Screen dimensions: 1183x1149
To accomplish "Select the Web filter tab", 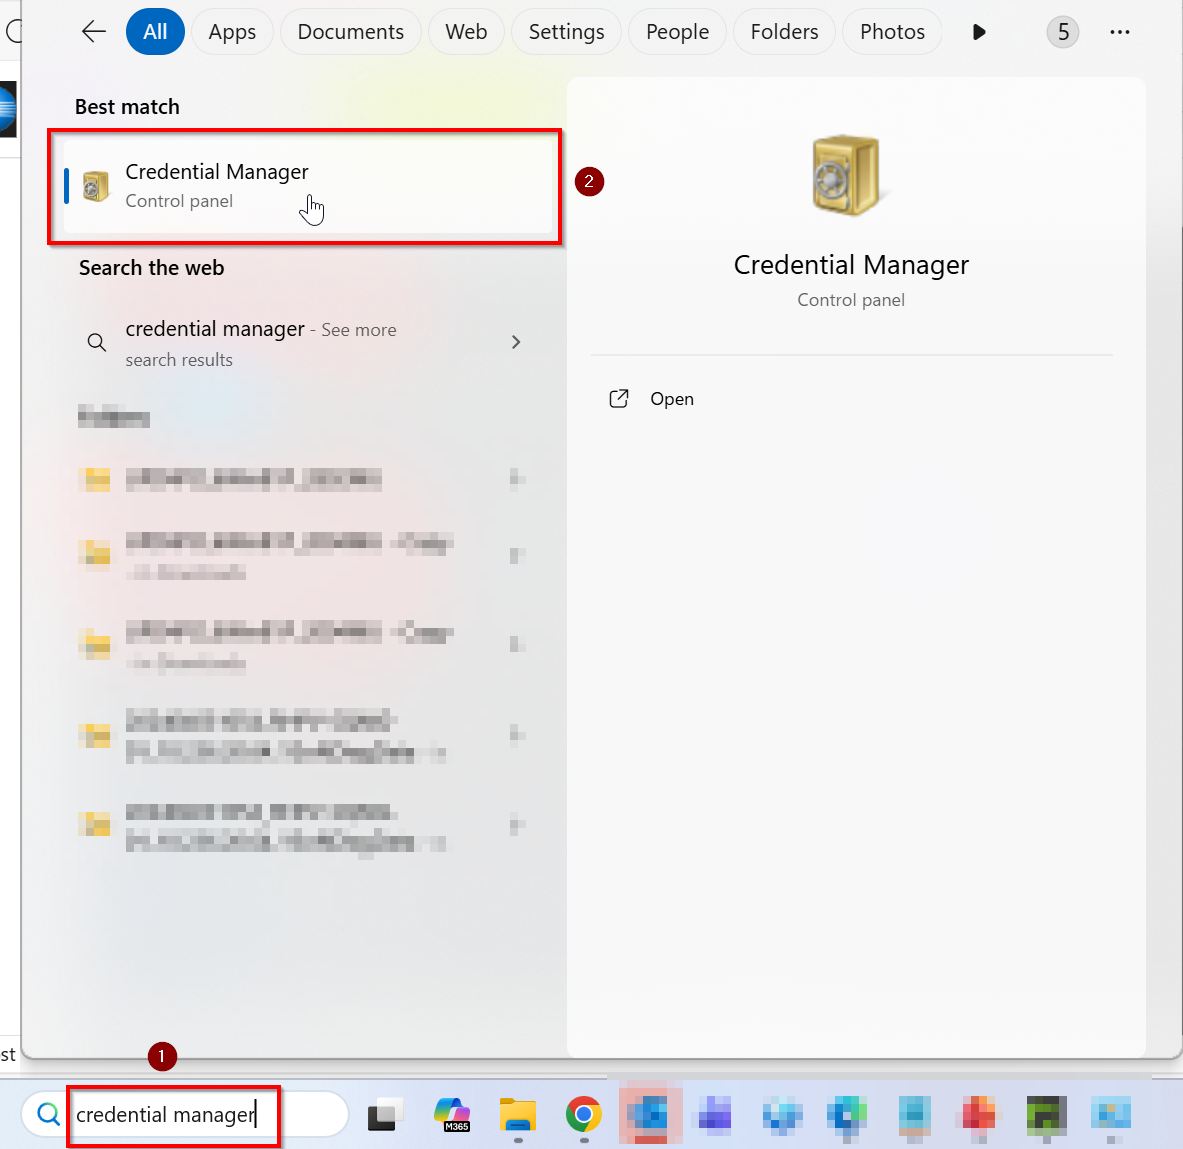I will tap(466, 32).
